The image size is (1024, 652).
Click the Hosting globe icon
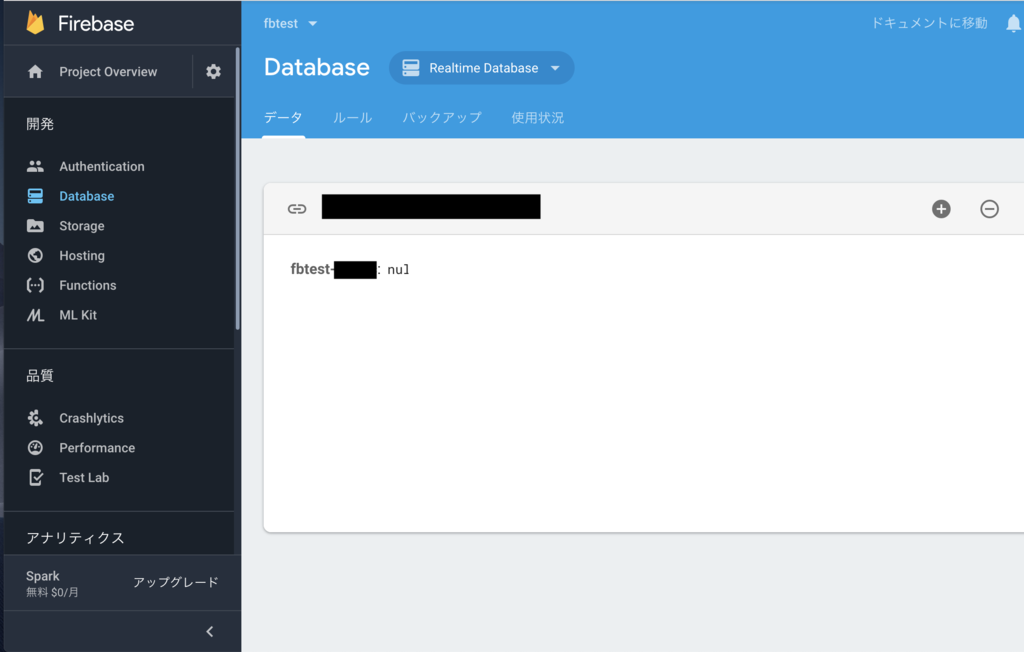pos(35,255)
